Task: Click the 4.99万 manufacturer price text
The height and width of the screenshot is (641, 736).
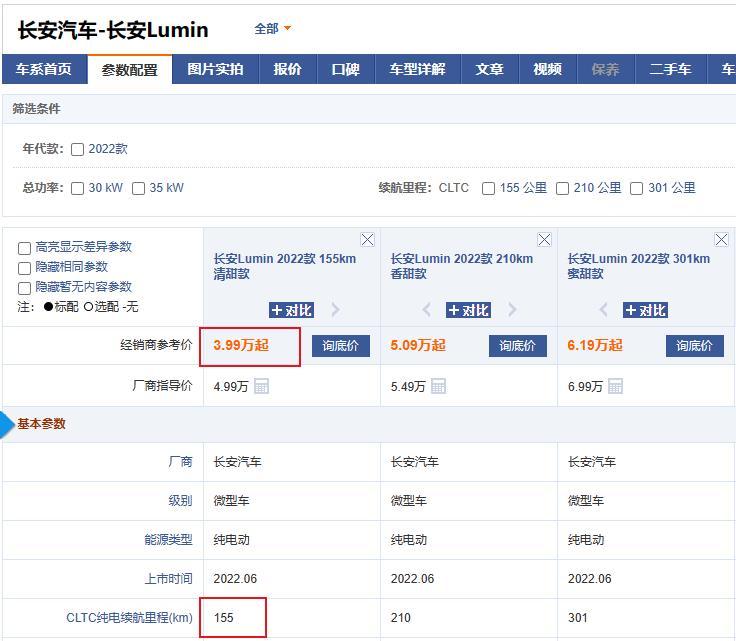Action: [x=231, y=387]
